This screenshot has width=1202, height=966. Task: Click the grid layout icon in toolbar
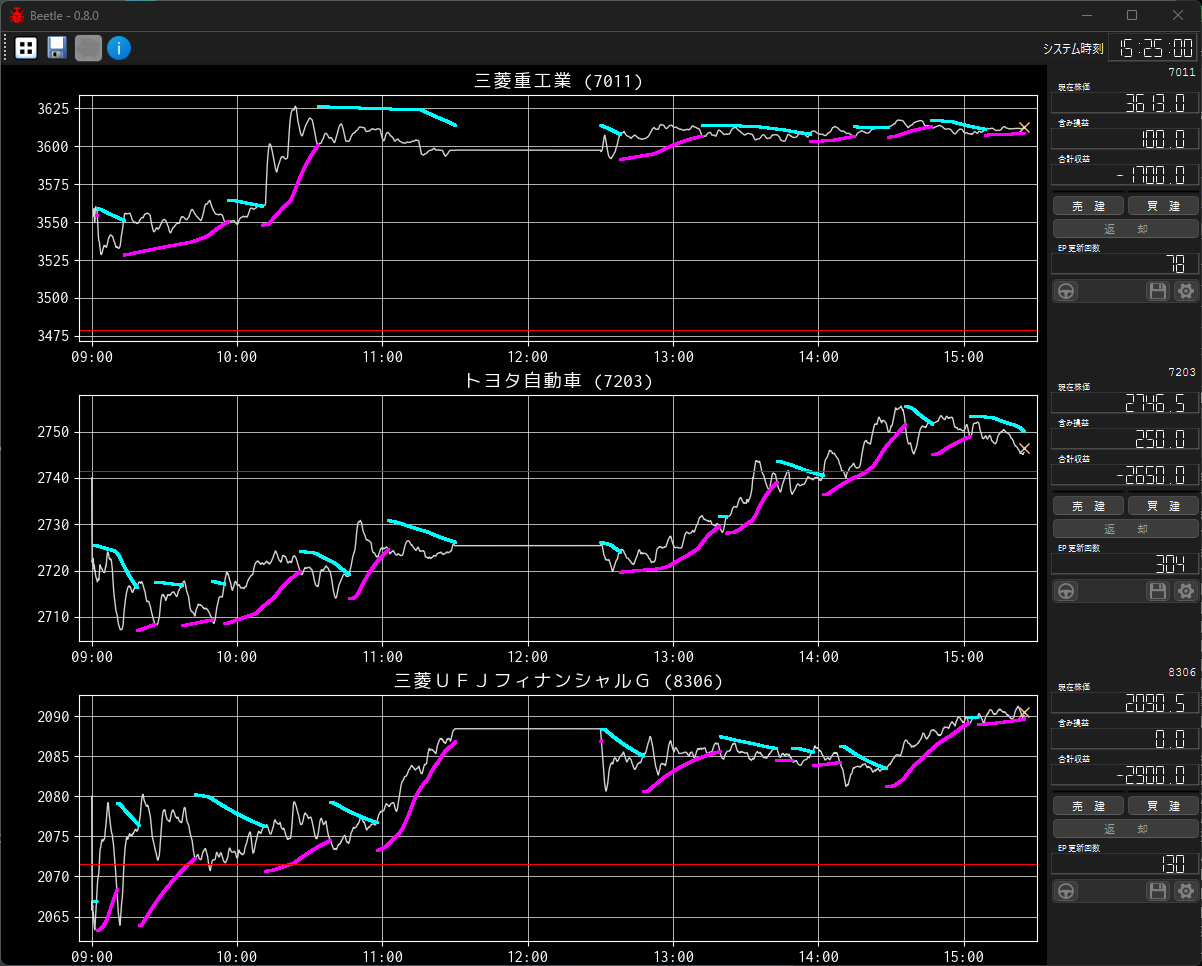point(26,48)
